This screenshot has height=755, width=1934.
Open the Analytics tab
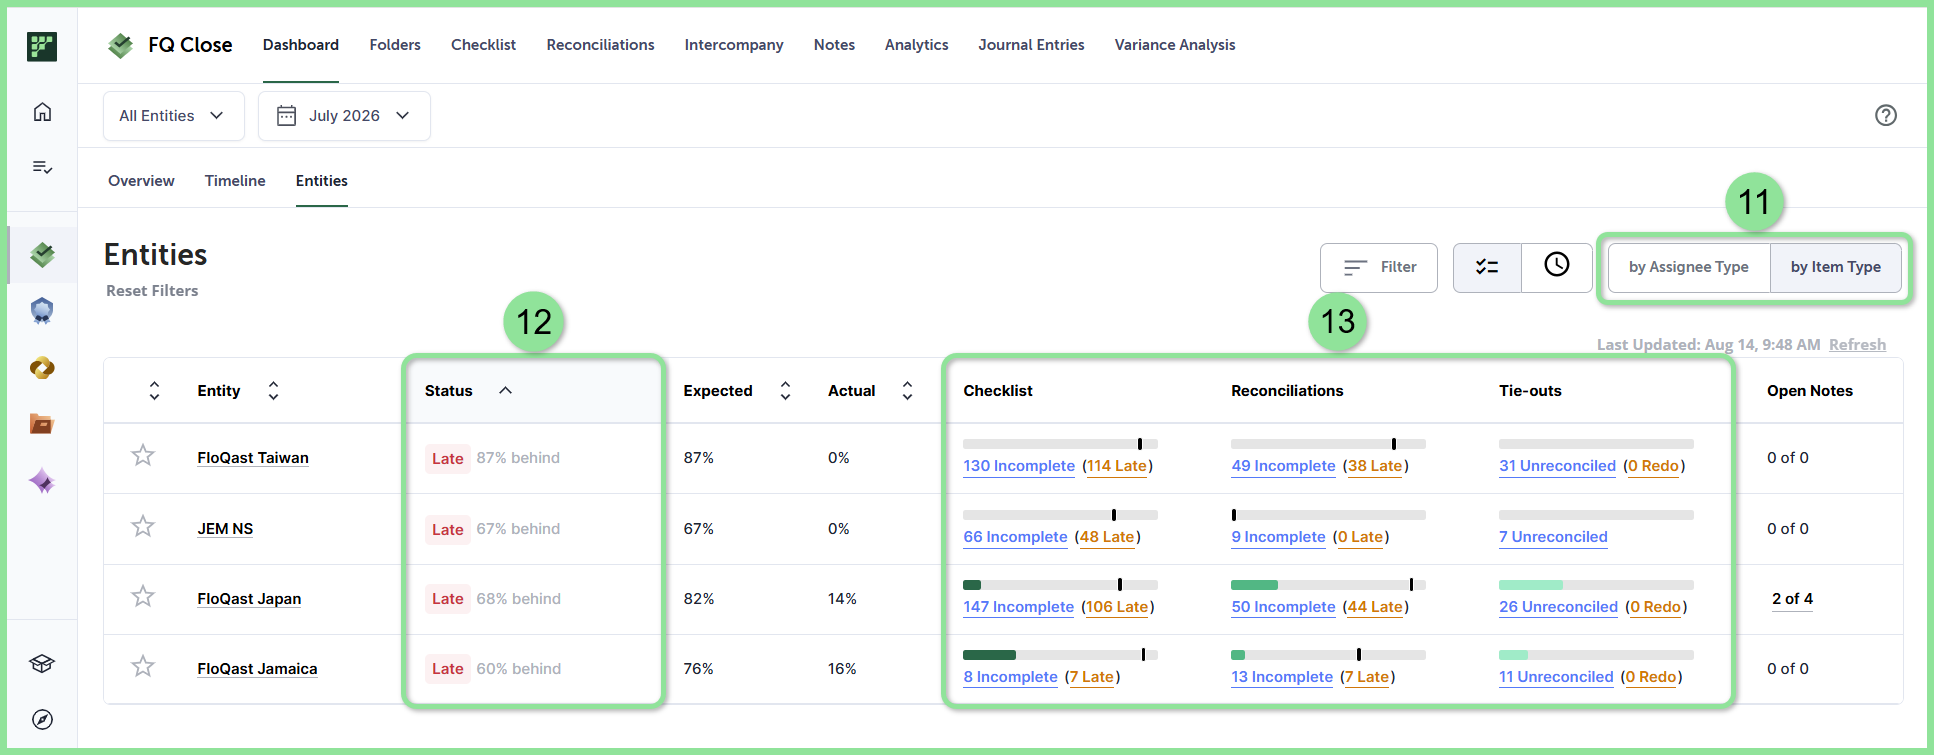click(916, 45)
